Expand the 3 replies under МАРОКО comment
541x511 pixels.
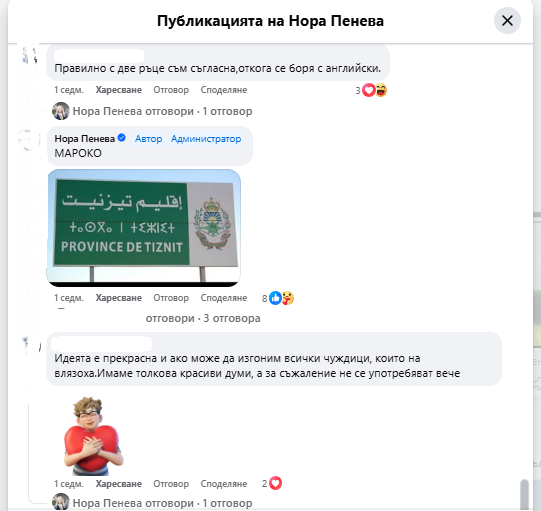[x=203, y=318]
